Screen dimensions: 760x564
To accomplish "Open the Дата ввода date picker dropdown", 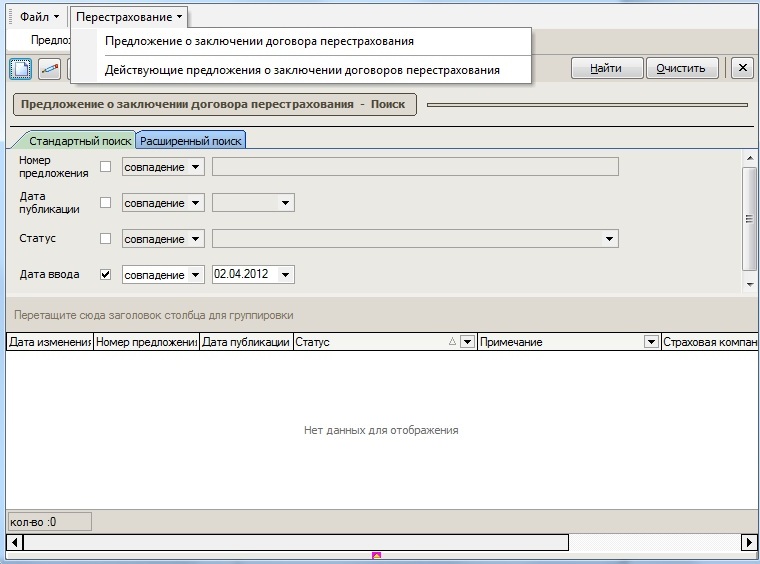I will click(x=286, y=275).
